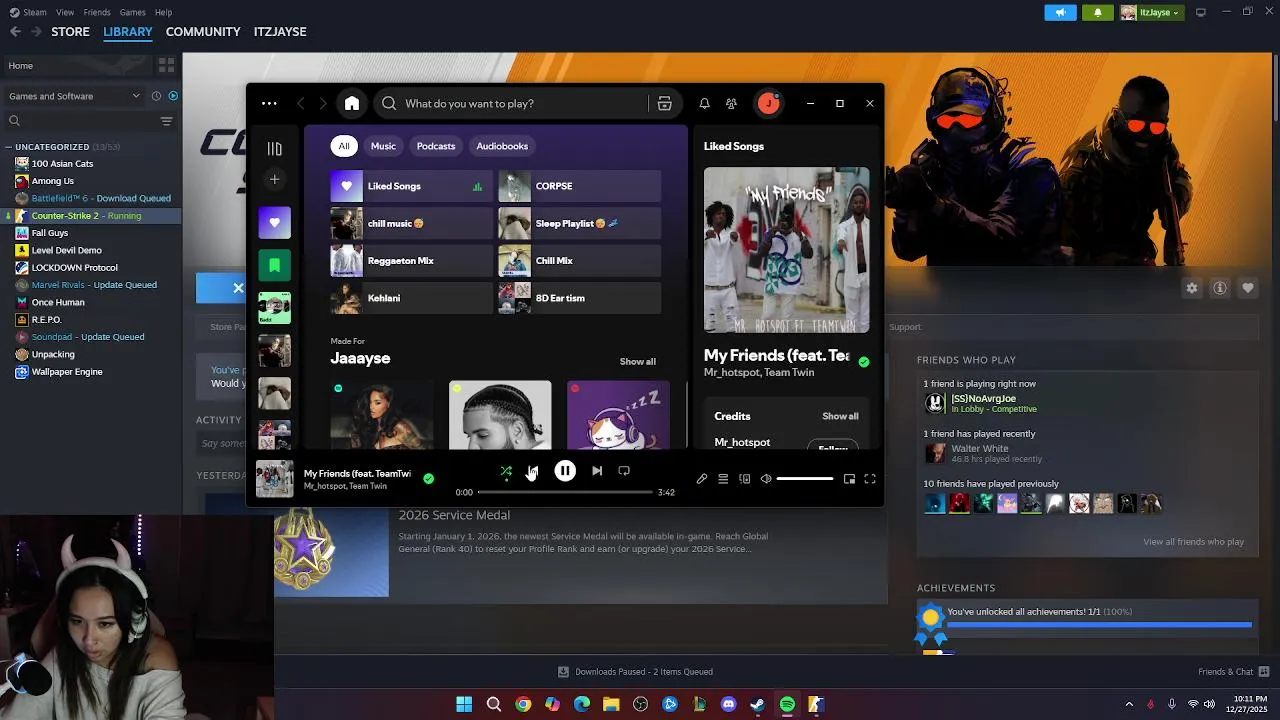Screen dimensions: 1280x720
Task: Open Spotify miniplayer icon
Action: point(849,479)
